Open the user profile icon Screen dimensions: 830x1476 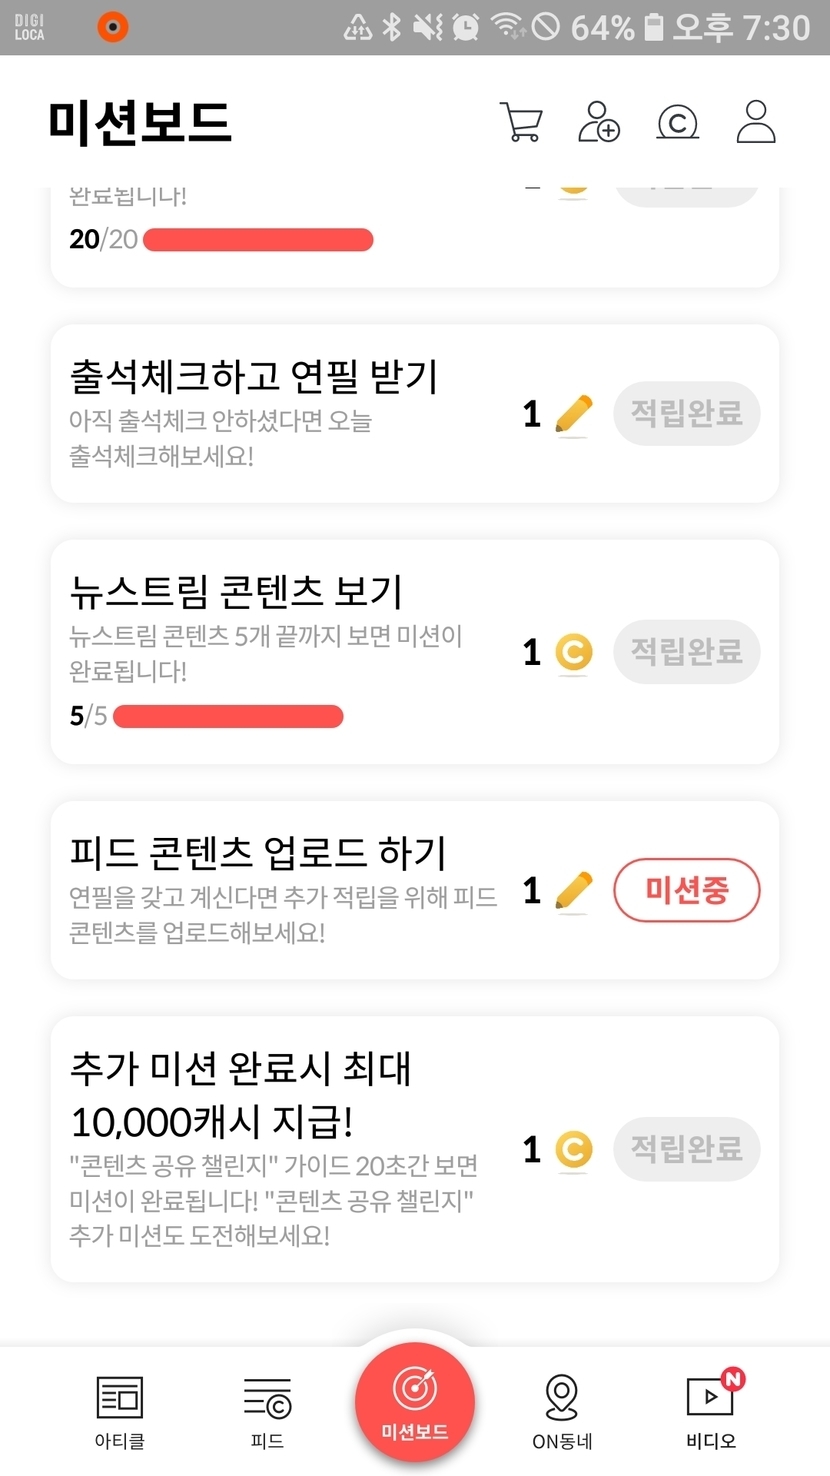[756, 122]
